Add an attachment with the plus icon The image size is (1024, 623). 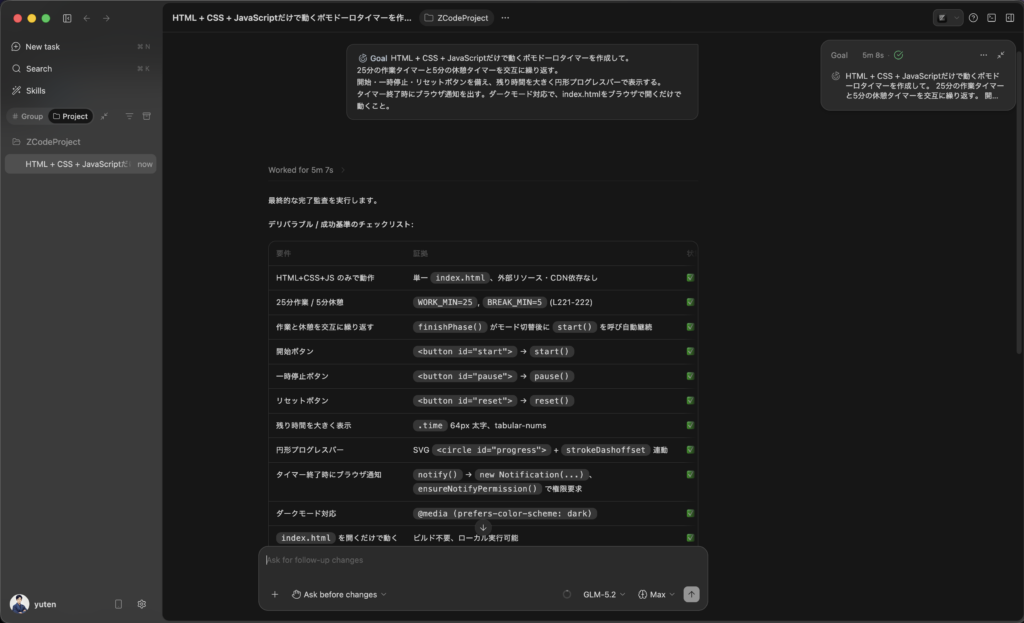pyautogui.click(x=275, y=594)
